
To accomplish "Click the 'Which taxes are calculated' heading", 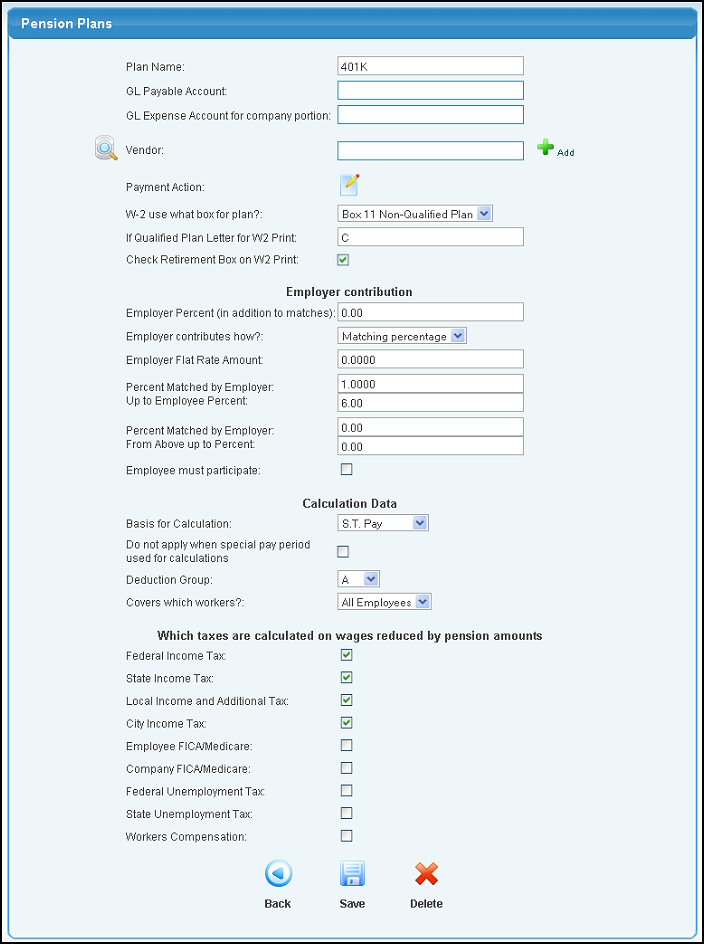I will coord(350,636).
